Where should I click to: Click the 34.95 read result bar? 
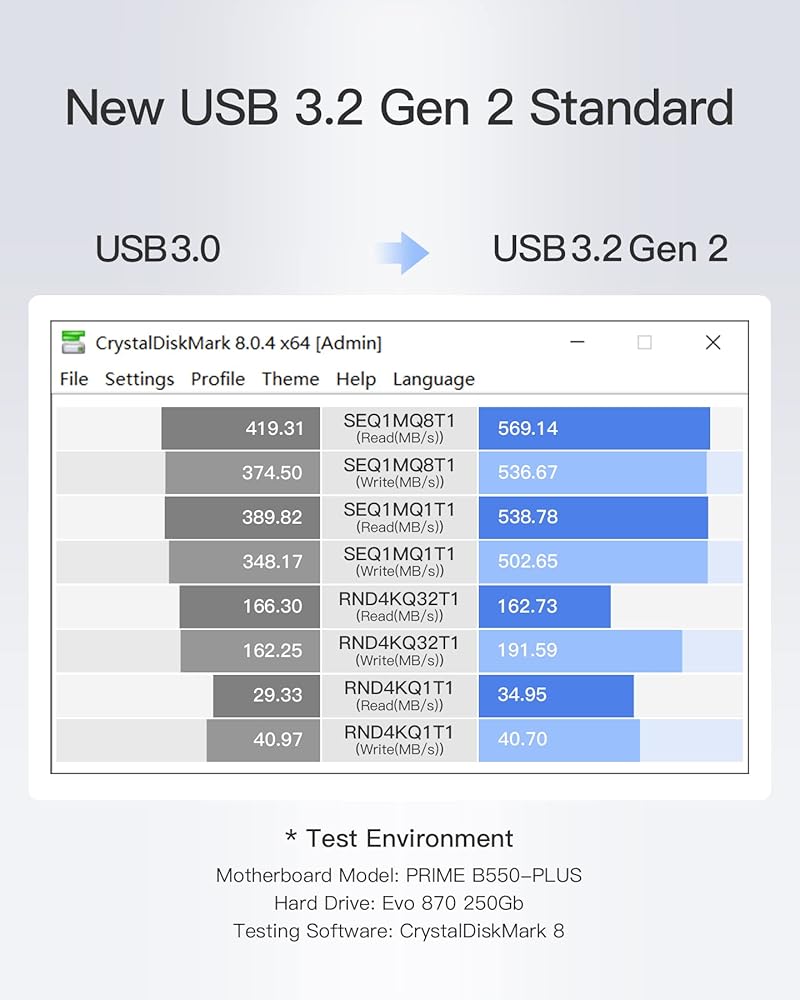tap(556, 695)
